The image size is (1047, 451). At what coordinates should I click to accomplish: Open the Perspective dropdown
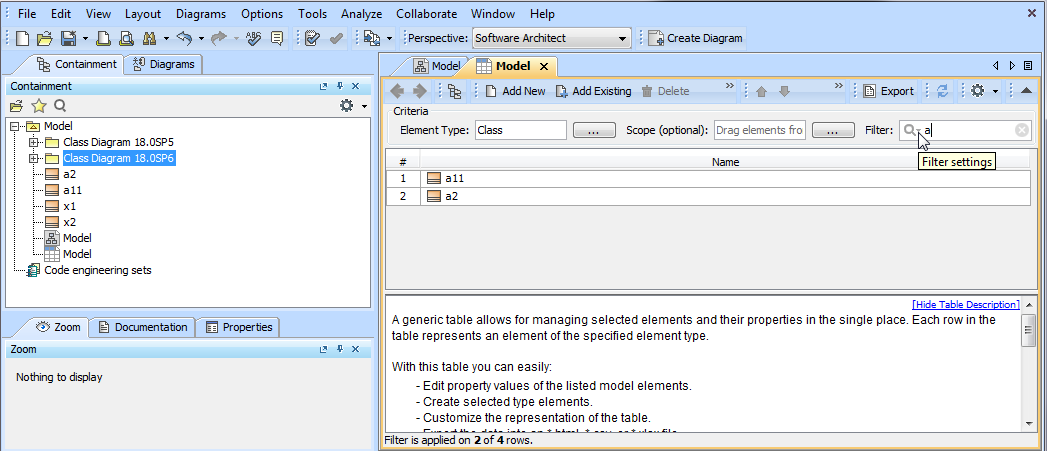point(623,38)
